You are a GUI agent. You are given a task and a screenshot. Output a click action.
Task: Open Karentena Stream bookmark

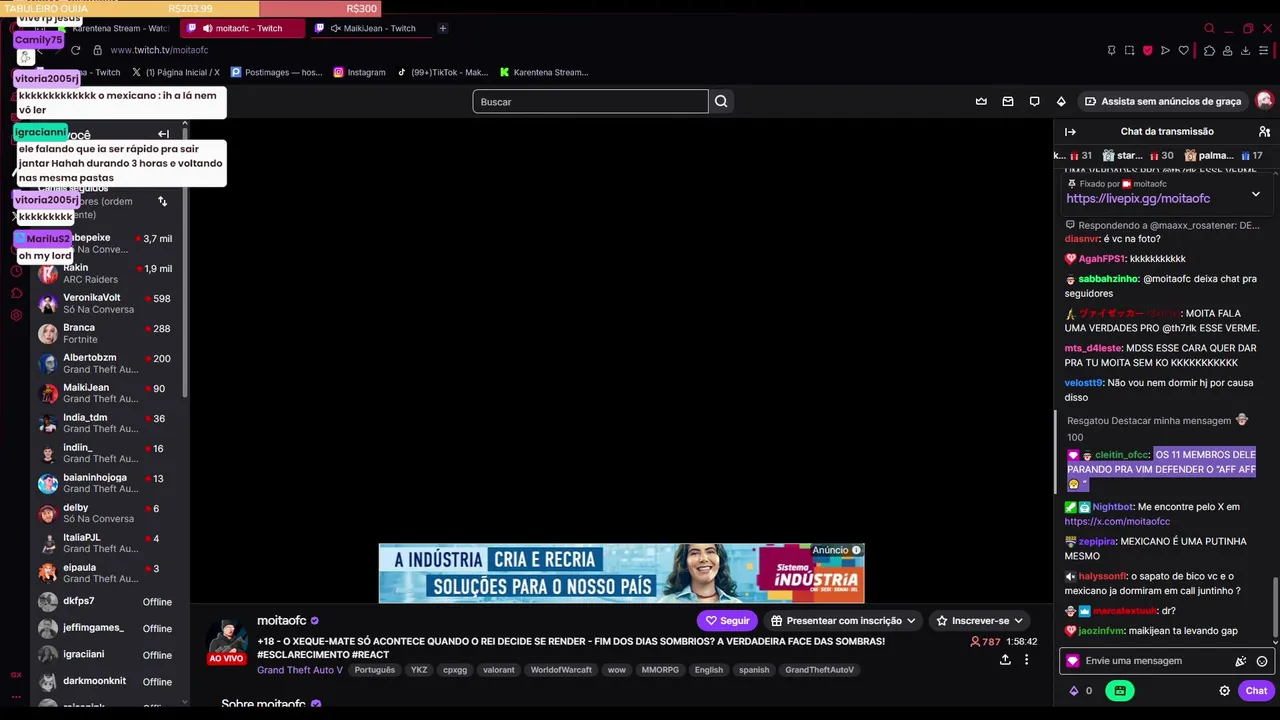click(544, 72)
